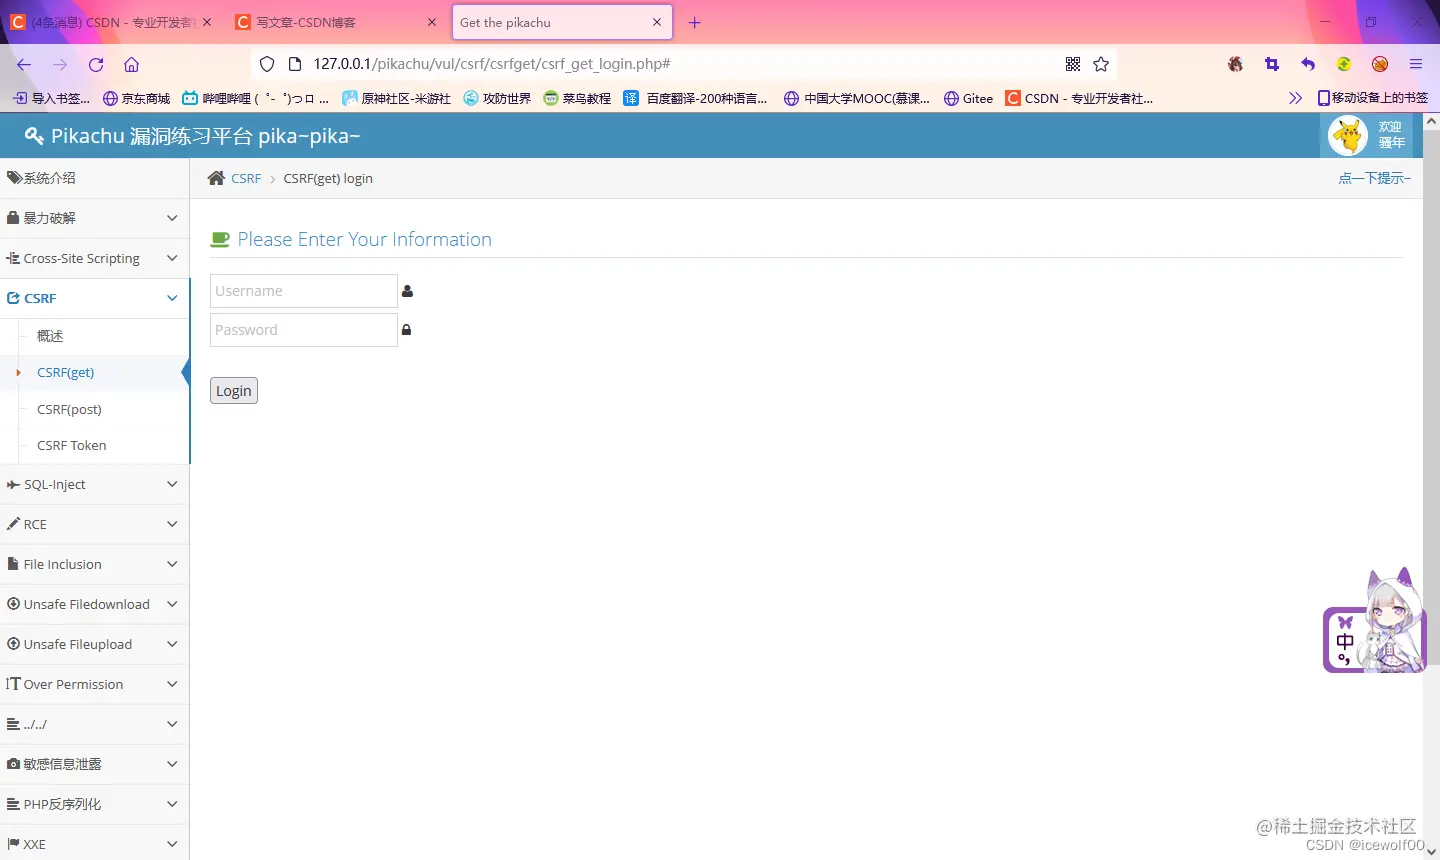Expand the File Inclusion menu
The width and height of the screenshot is (1440, 860).
(94, 564)
